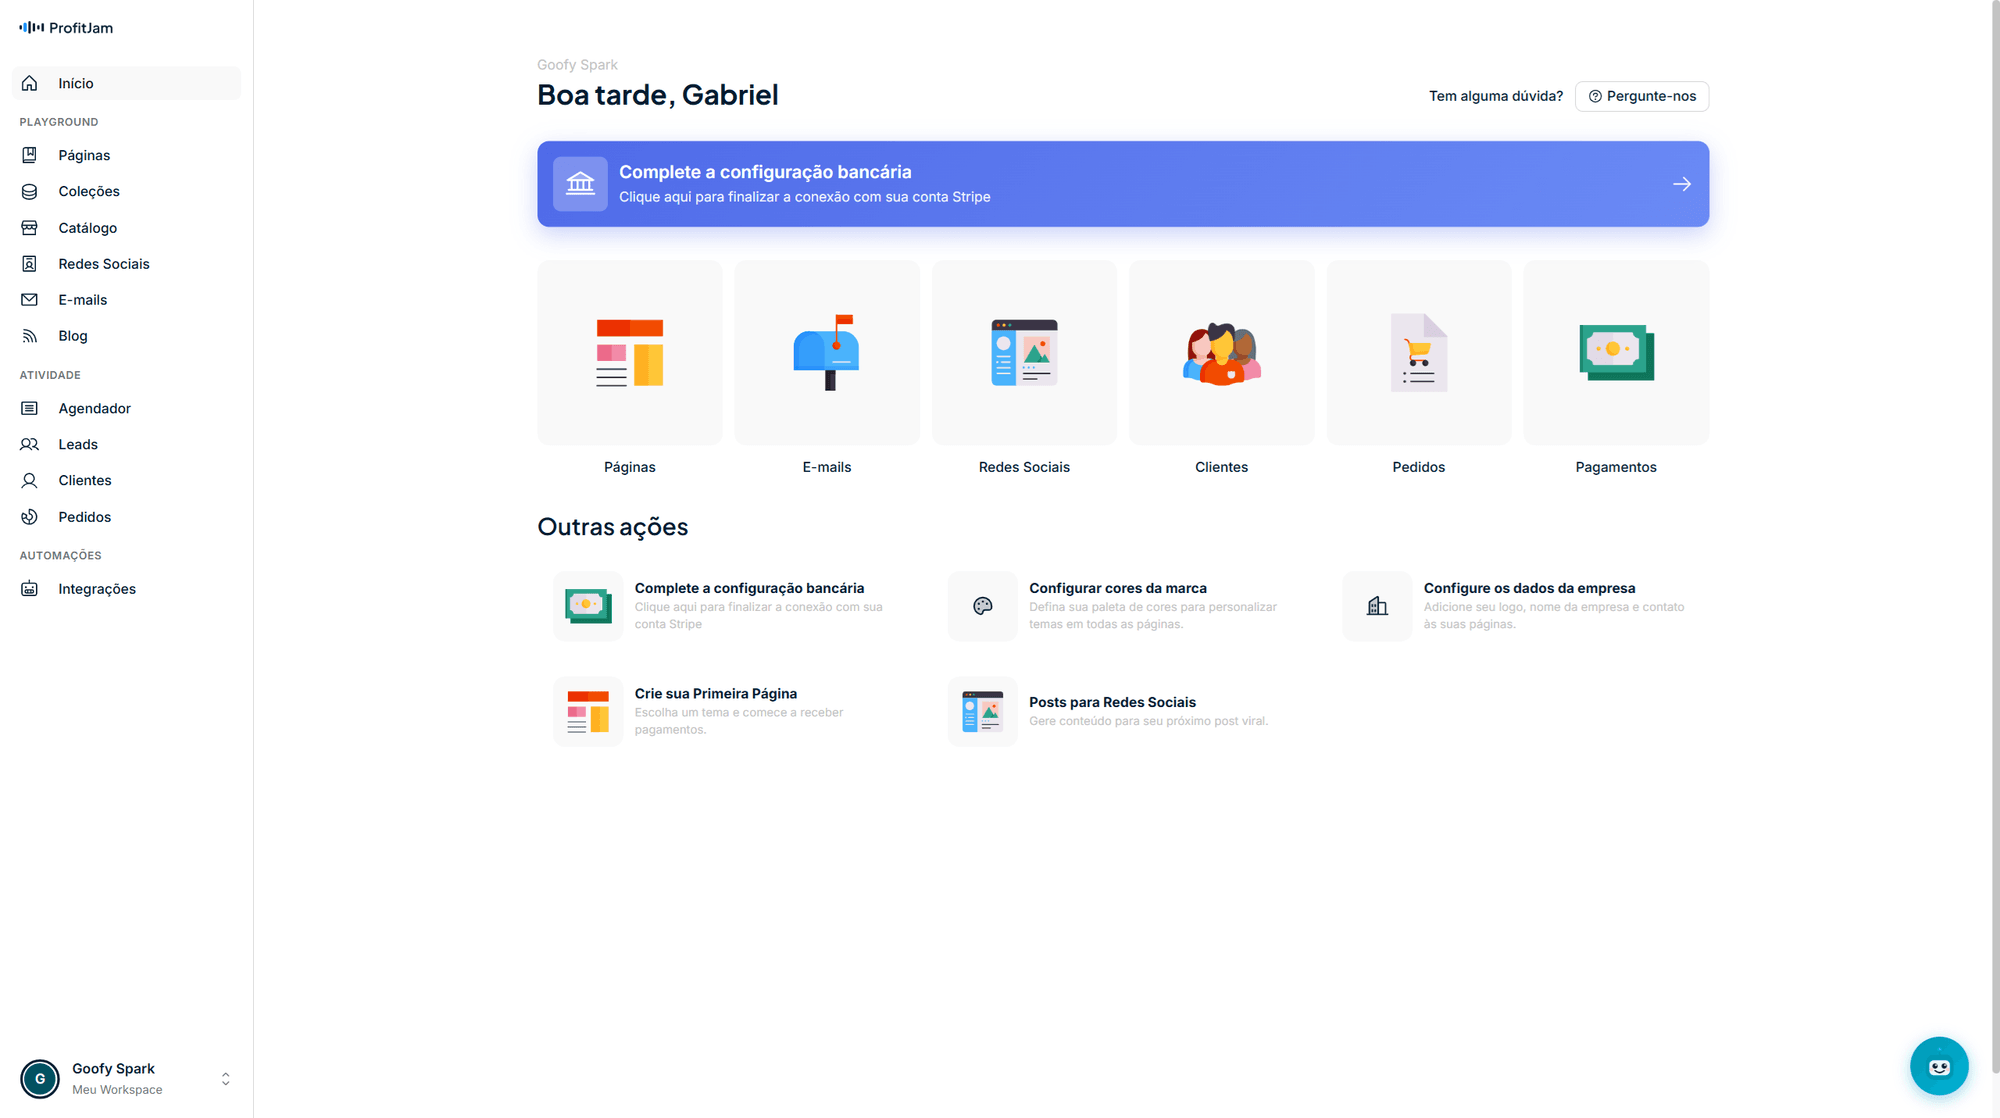
Task: Open the Páginas card thumbnail
Action: 630,353
